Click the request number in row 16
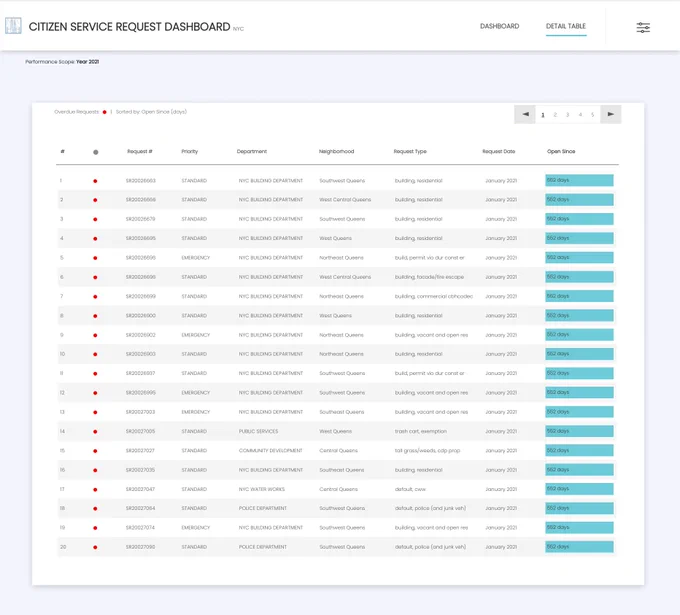This screenshot has height=615, width=680. tap(141, 470)
